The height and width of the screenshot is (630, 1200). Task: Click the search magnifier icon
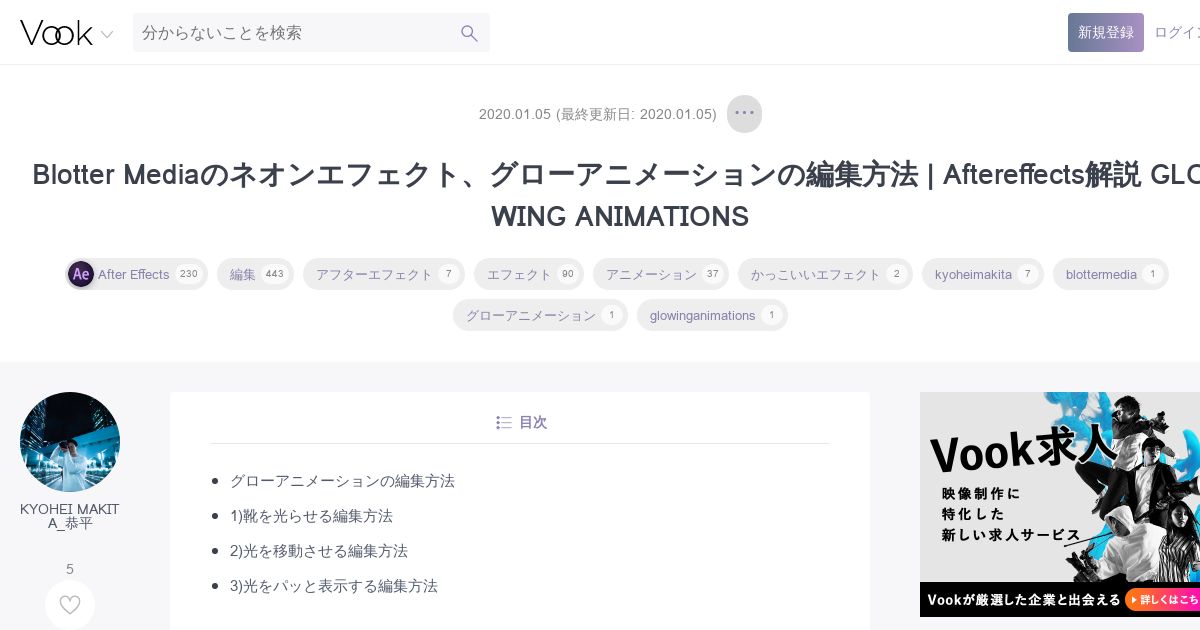coord(469,33)
